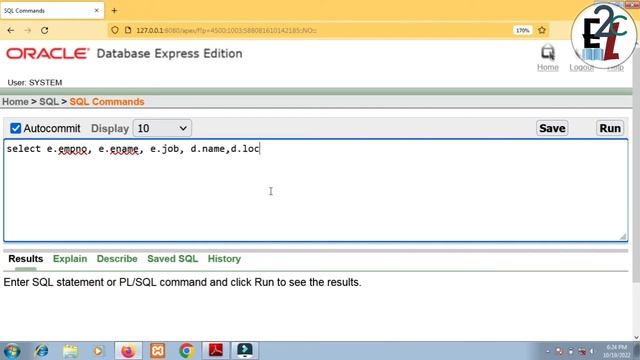640x360 pixels.
Task: Click inside the SQL command editor
Action: click(316, 190)
